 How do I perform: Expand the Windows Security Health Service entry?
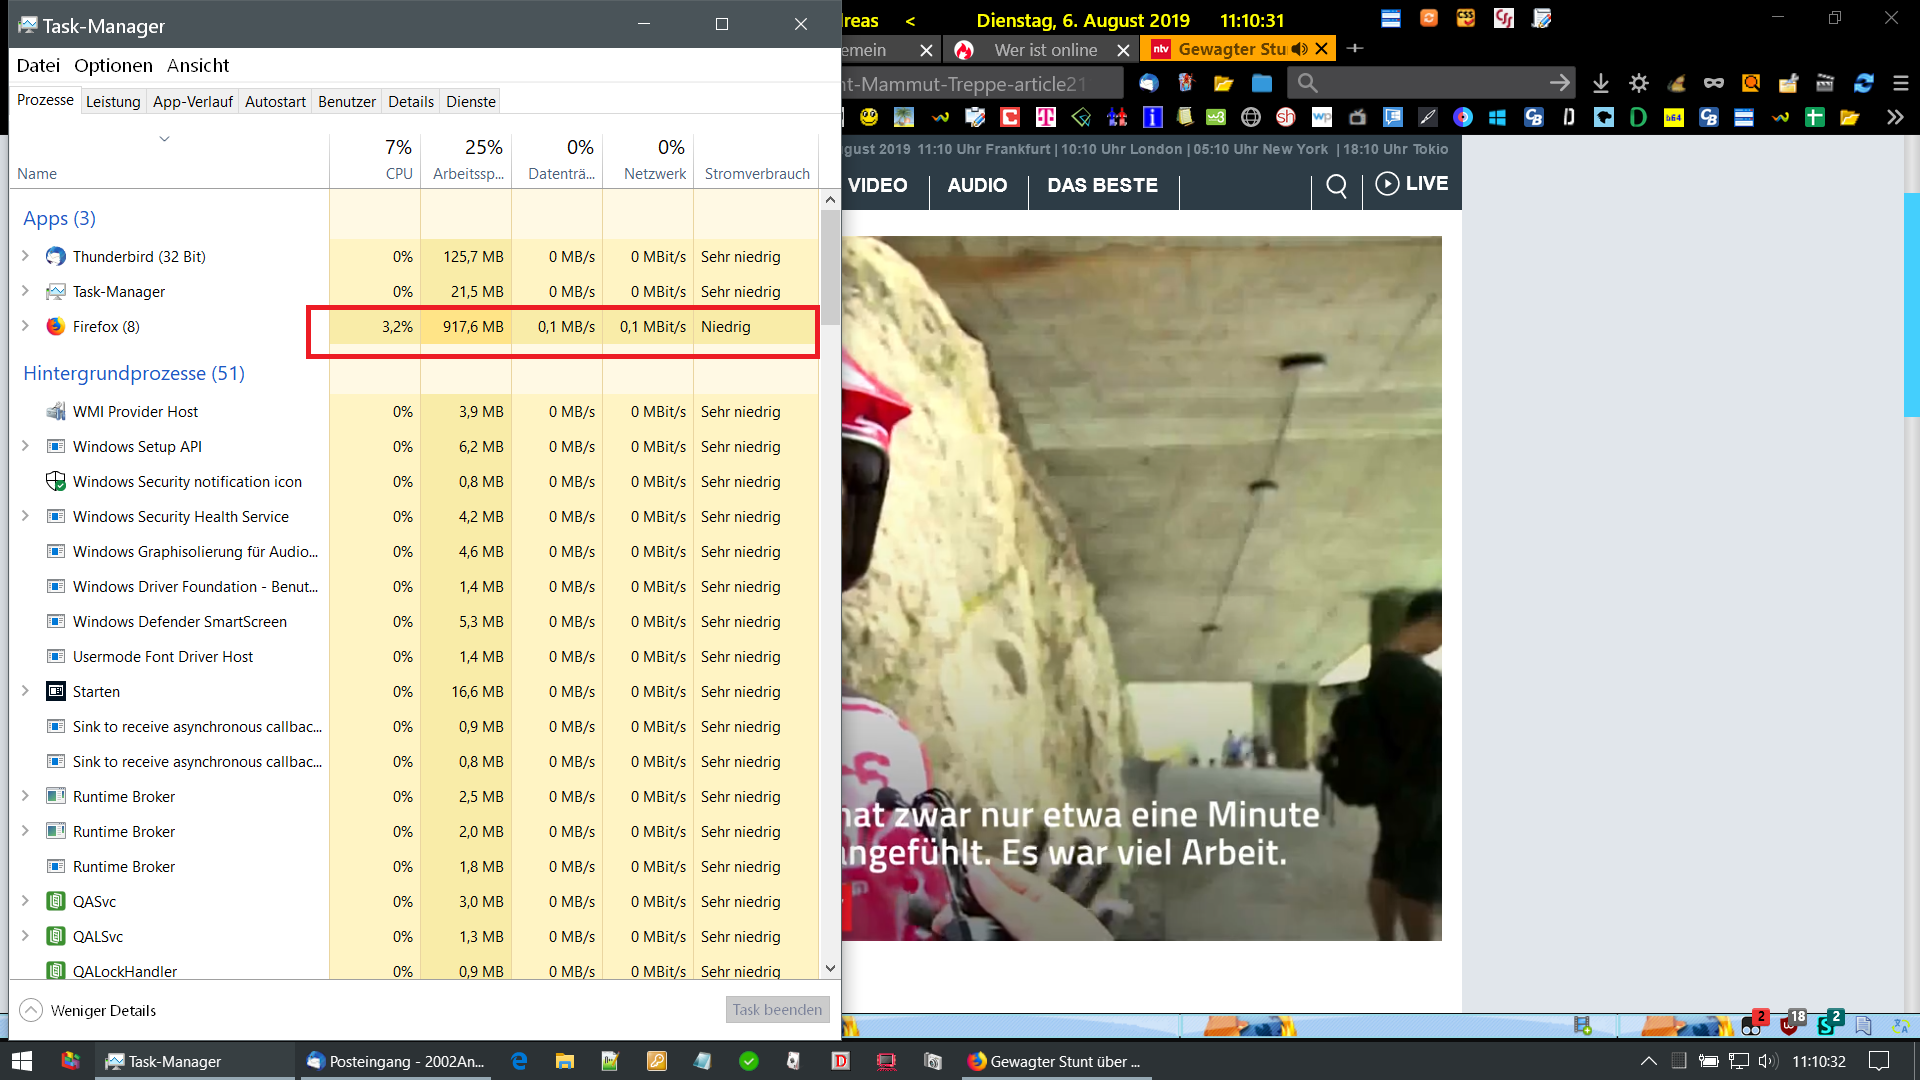point(26,516)
